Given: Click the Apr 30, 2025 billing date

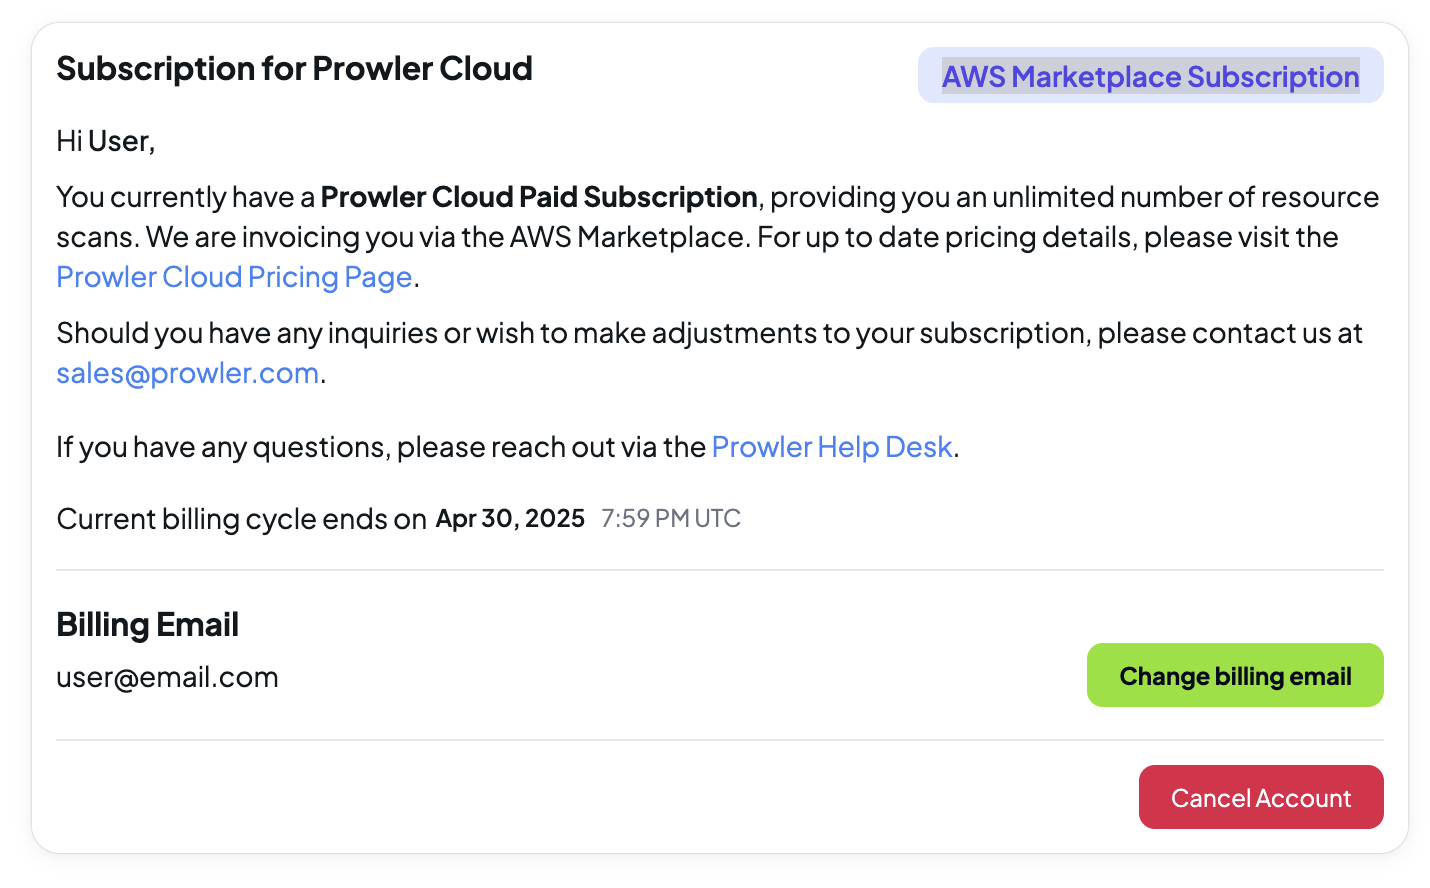Looking at the screenshot, I should 510,518.
